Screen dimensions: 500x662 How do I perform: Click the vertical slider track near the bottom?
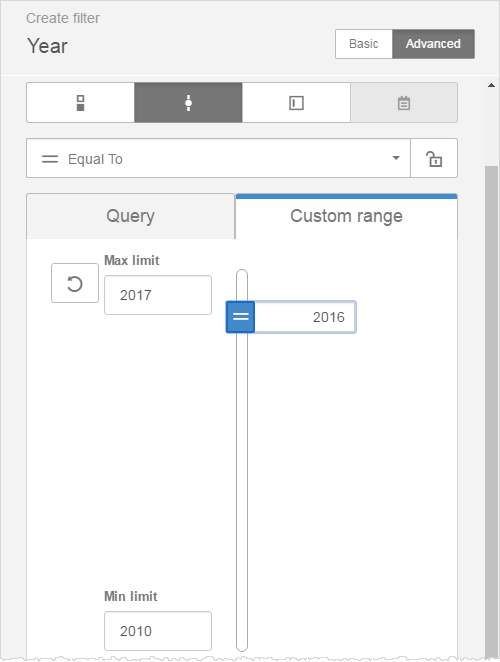click(242, 612)
